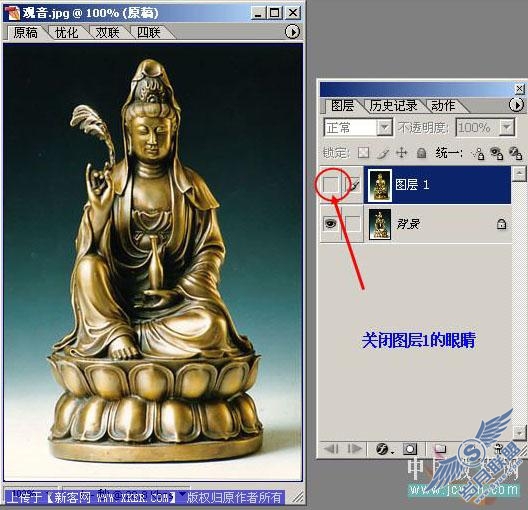
Task: Click the lock position move icon
Action: [x=402, y=153]
